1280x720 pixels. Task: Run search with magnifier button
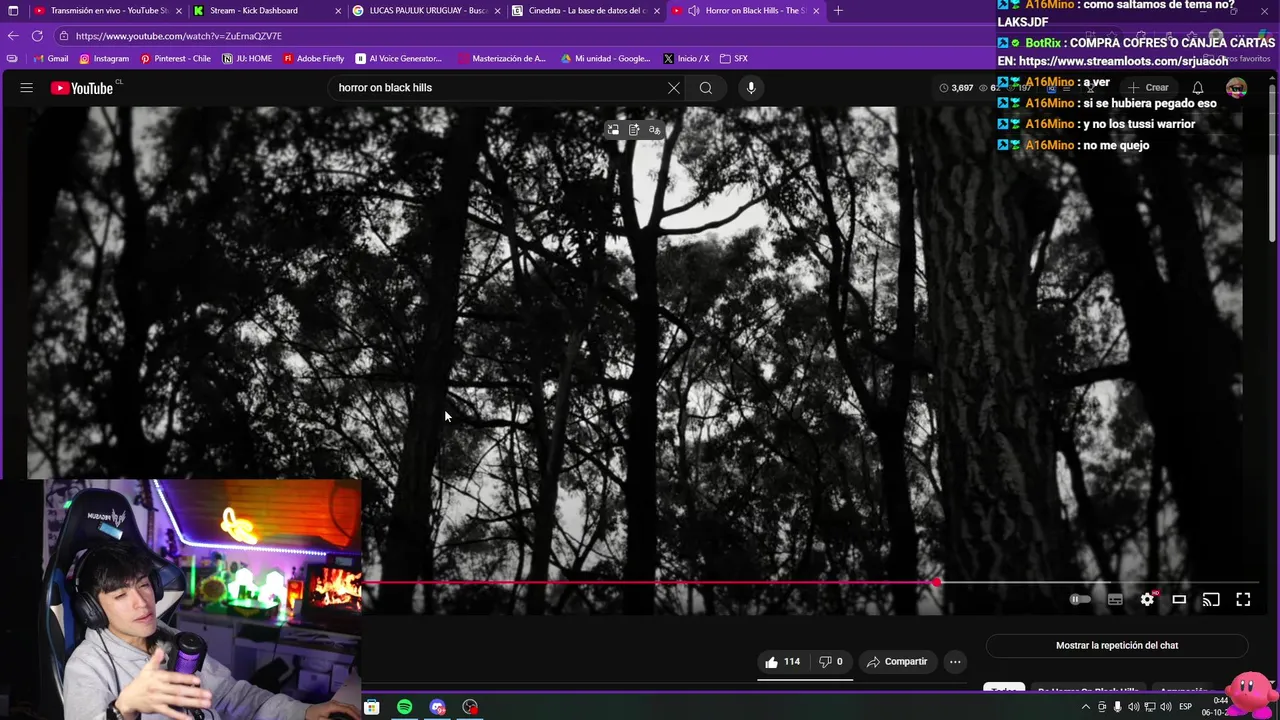[x=706, y=88]
